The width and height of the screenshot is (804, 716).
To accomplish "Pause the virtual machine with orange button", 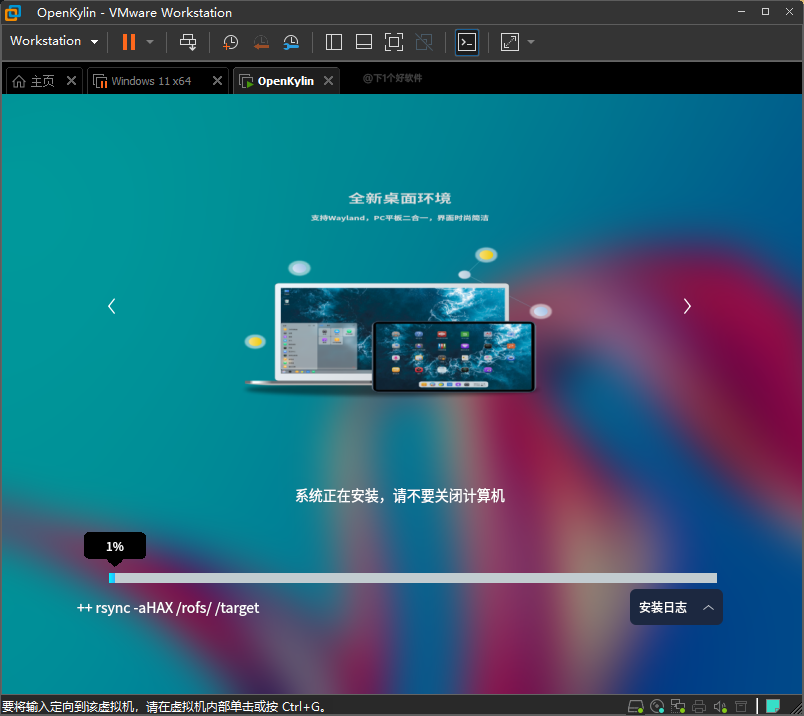I will (x=129, y=42).
